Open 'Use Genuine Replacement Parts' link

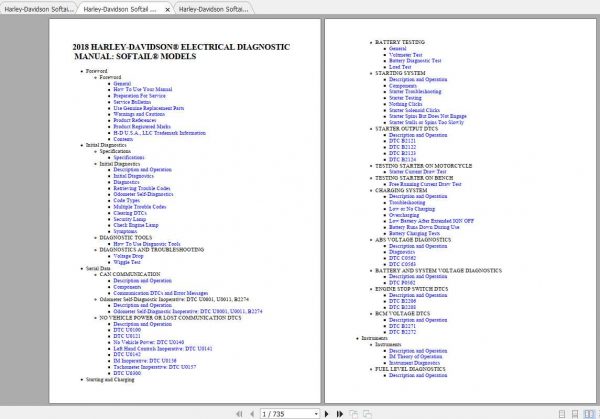tap(148, 108)
